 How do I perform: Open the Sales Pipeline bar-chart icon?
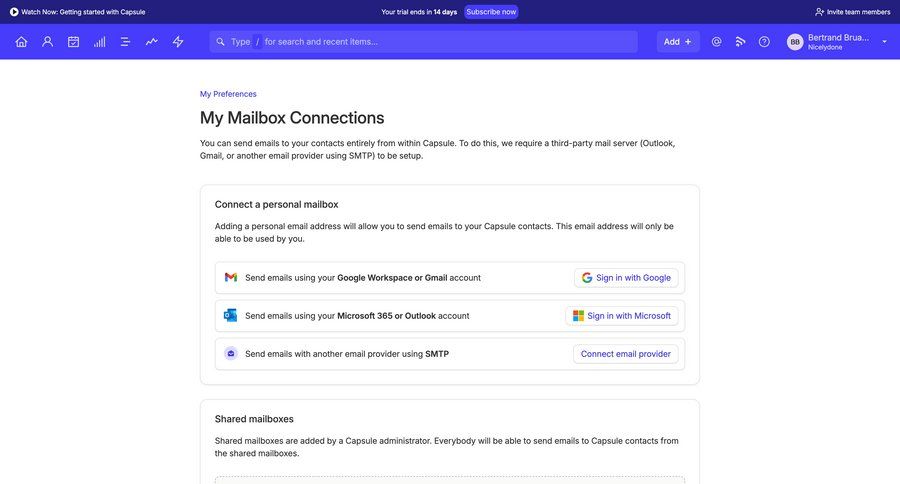(99, 42)
